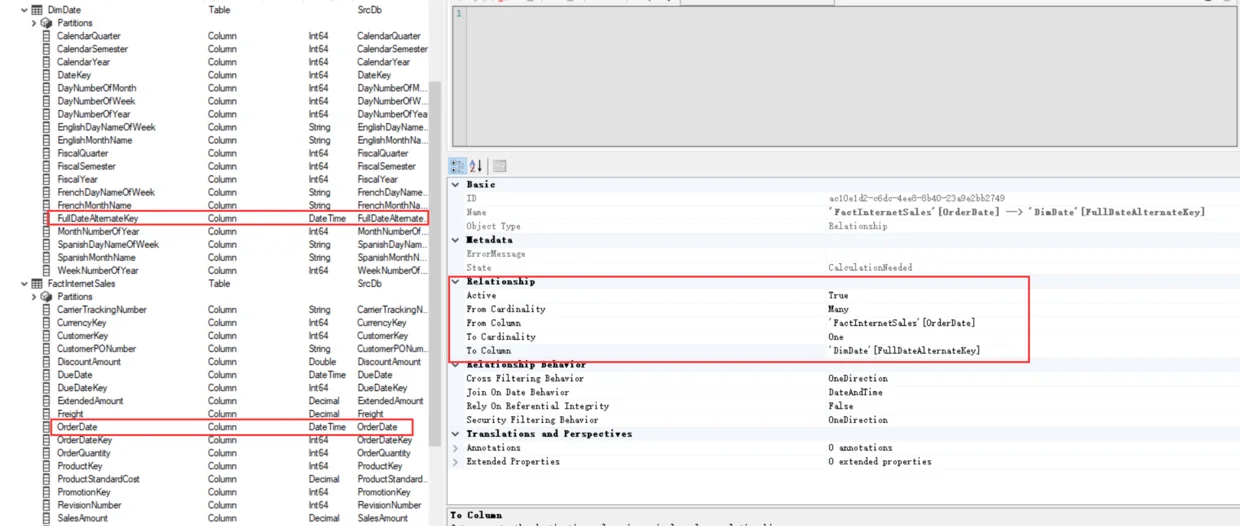Expand the Extended Properties entry
Screen dimensions: 1240x526
point(456,462)
